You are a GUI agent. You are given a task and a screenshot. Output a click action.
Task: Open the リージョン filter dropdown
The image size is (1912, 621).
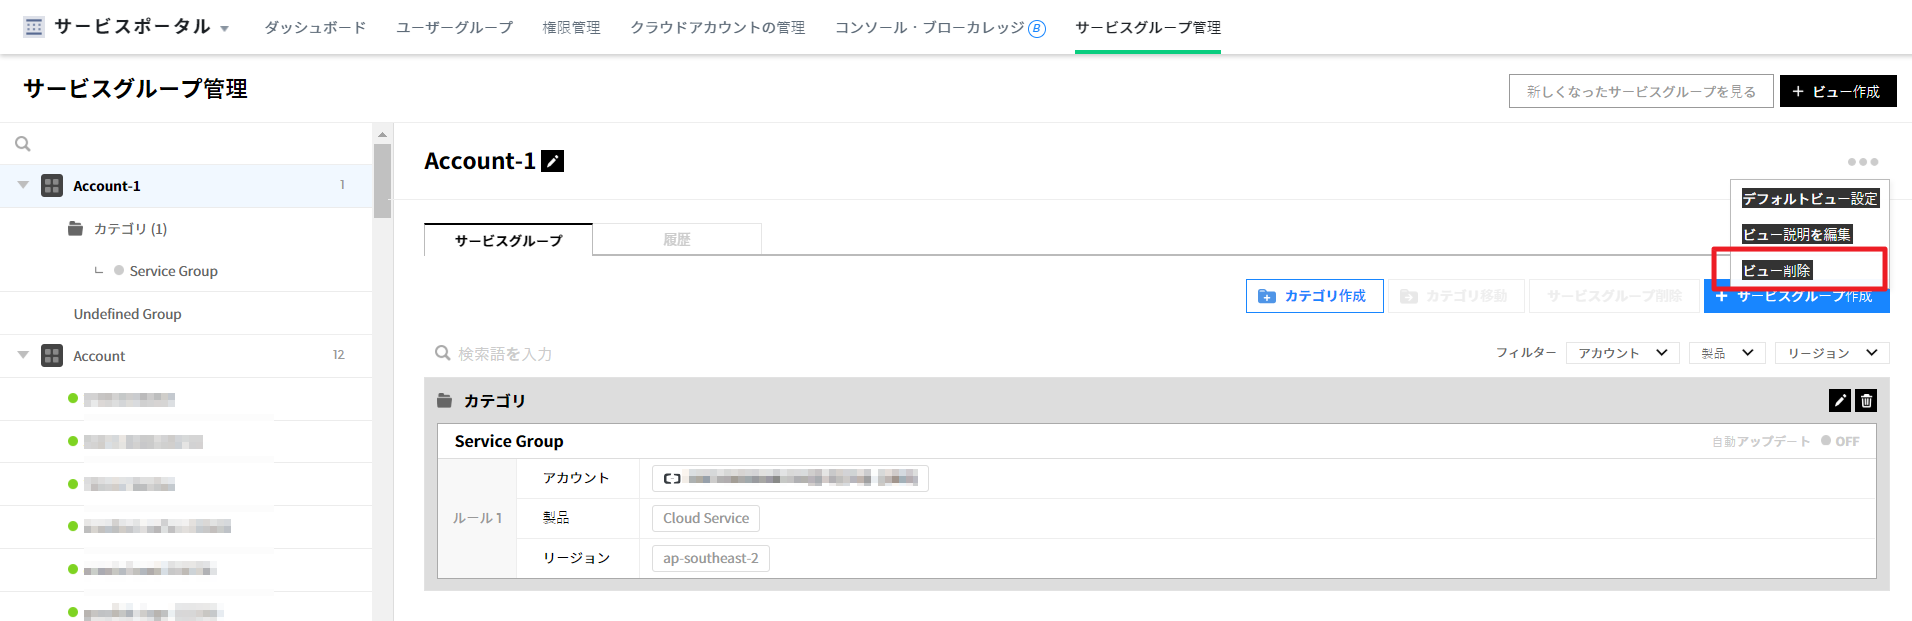tap(1832, 353)
